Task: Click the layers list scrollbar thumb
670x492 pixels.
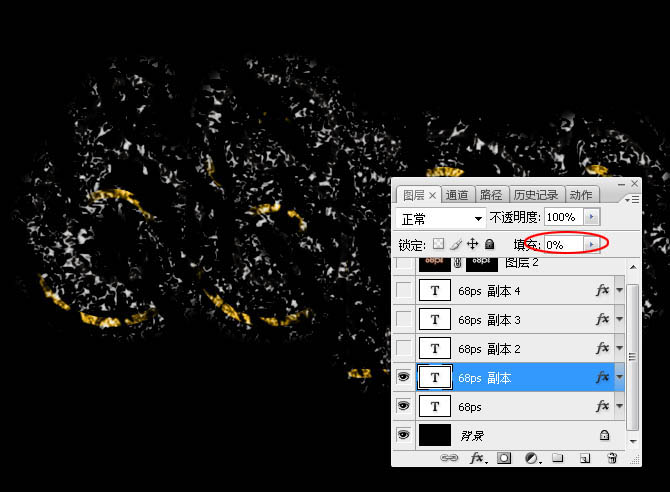Action: point(632,357)
